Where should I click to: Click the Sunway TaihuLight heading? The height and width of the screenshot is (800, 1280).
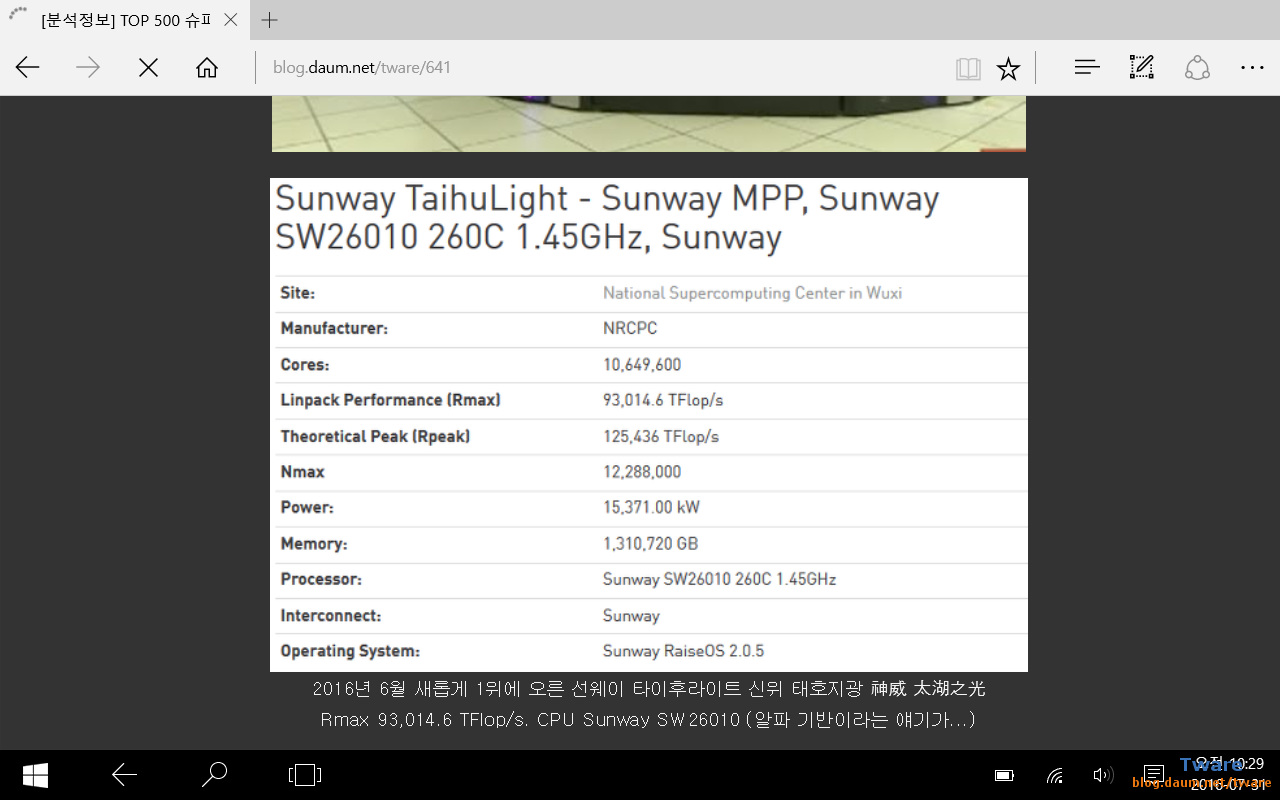pyautogui.click(x=607, y=217)
